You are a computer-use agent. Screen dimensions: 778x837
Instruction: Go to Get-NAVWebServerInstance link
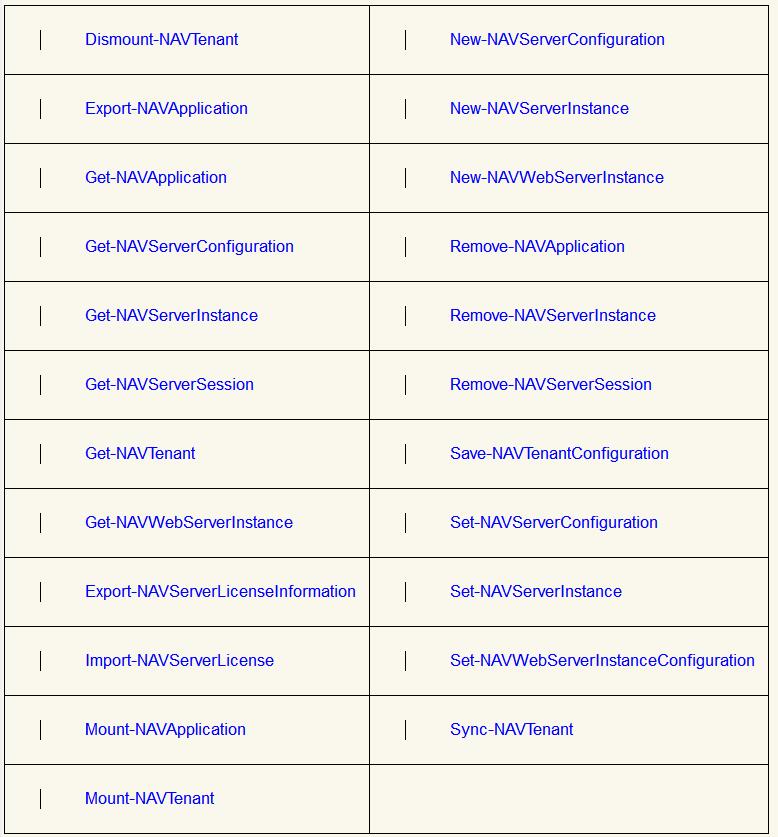189,523
